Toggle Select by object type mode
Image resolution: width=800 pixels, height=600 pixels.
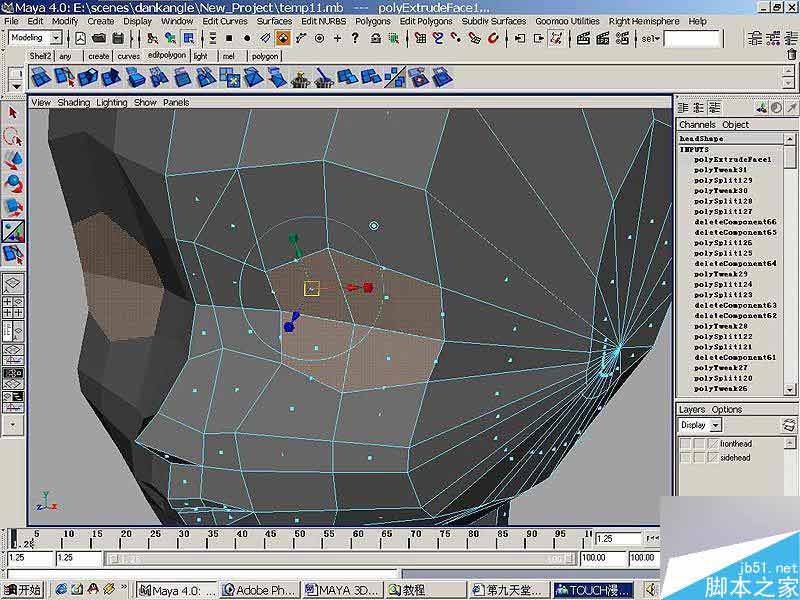(x=170, y=38)
